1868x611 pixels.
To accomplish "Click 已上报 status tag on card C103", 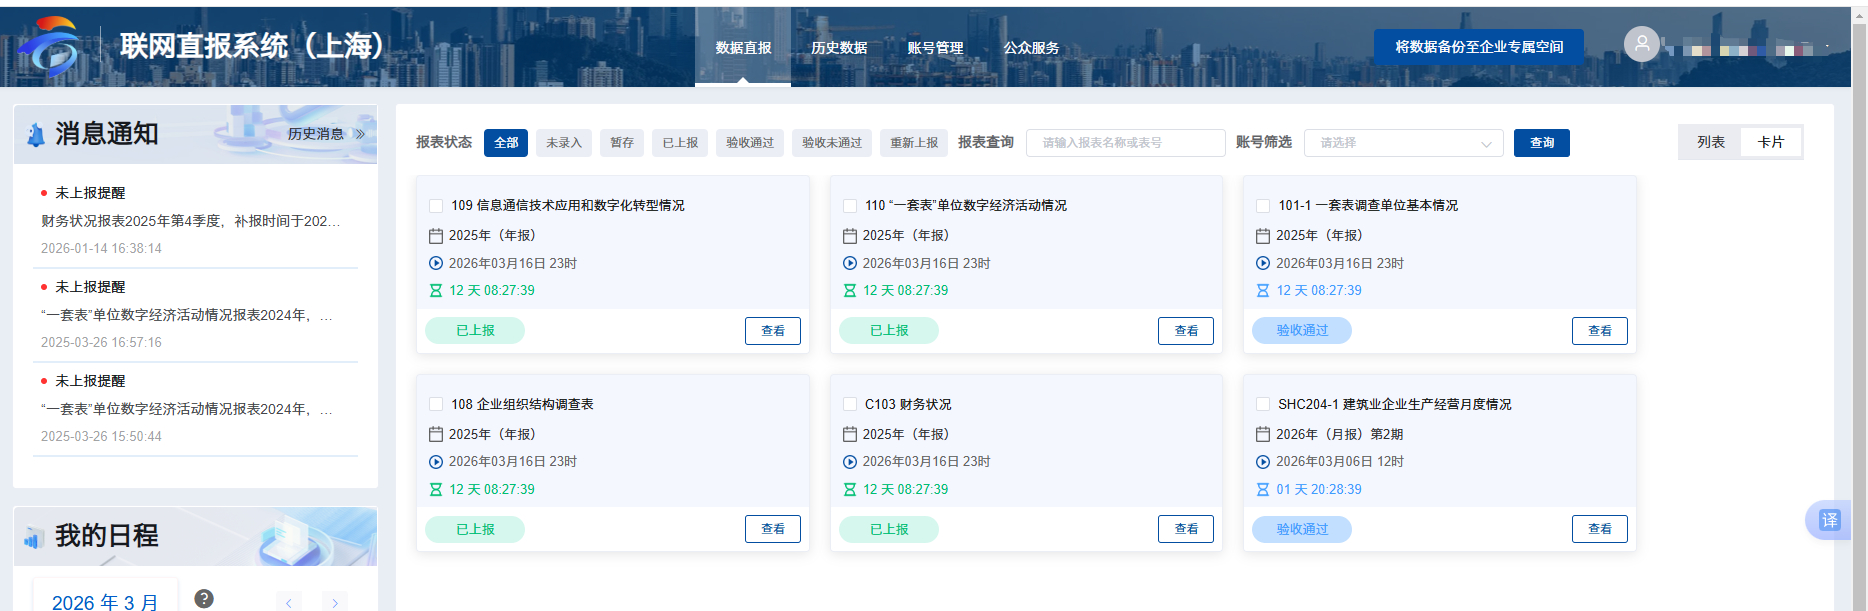I will [x=889, y=529].
